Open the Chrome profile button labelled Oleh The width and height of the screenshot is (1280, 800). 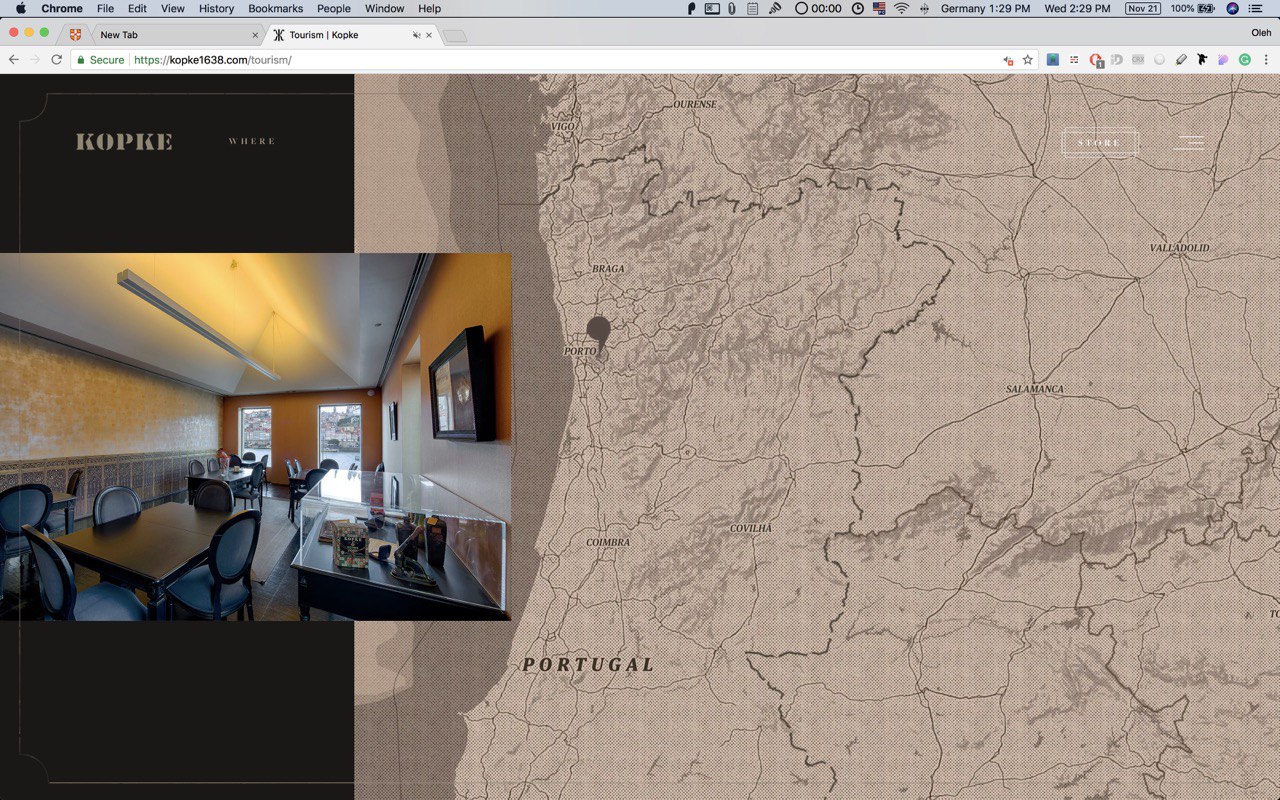click(x=1261, y=33)
